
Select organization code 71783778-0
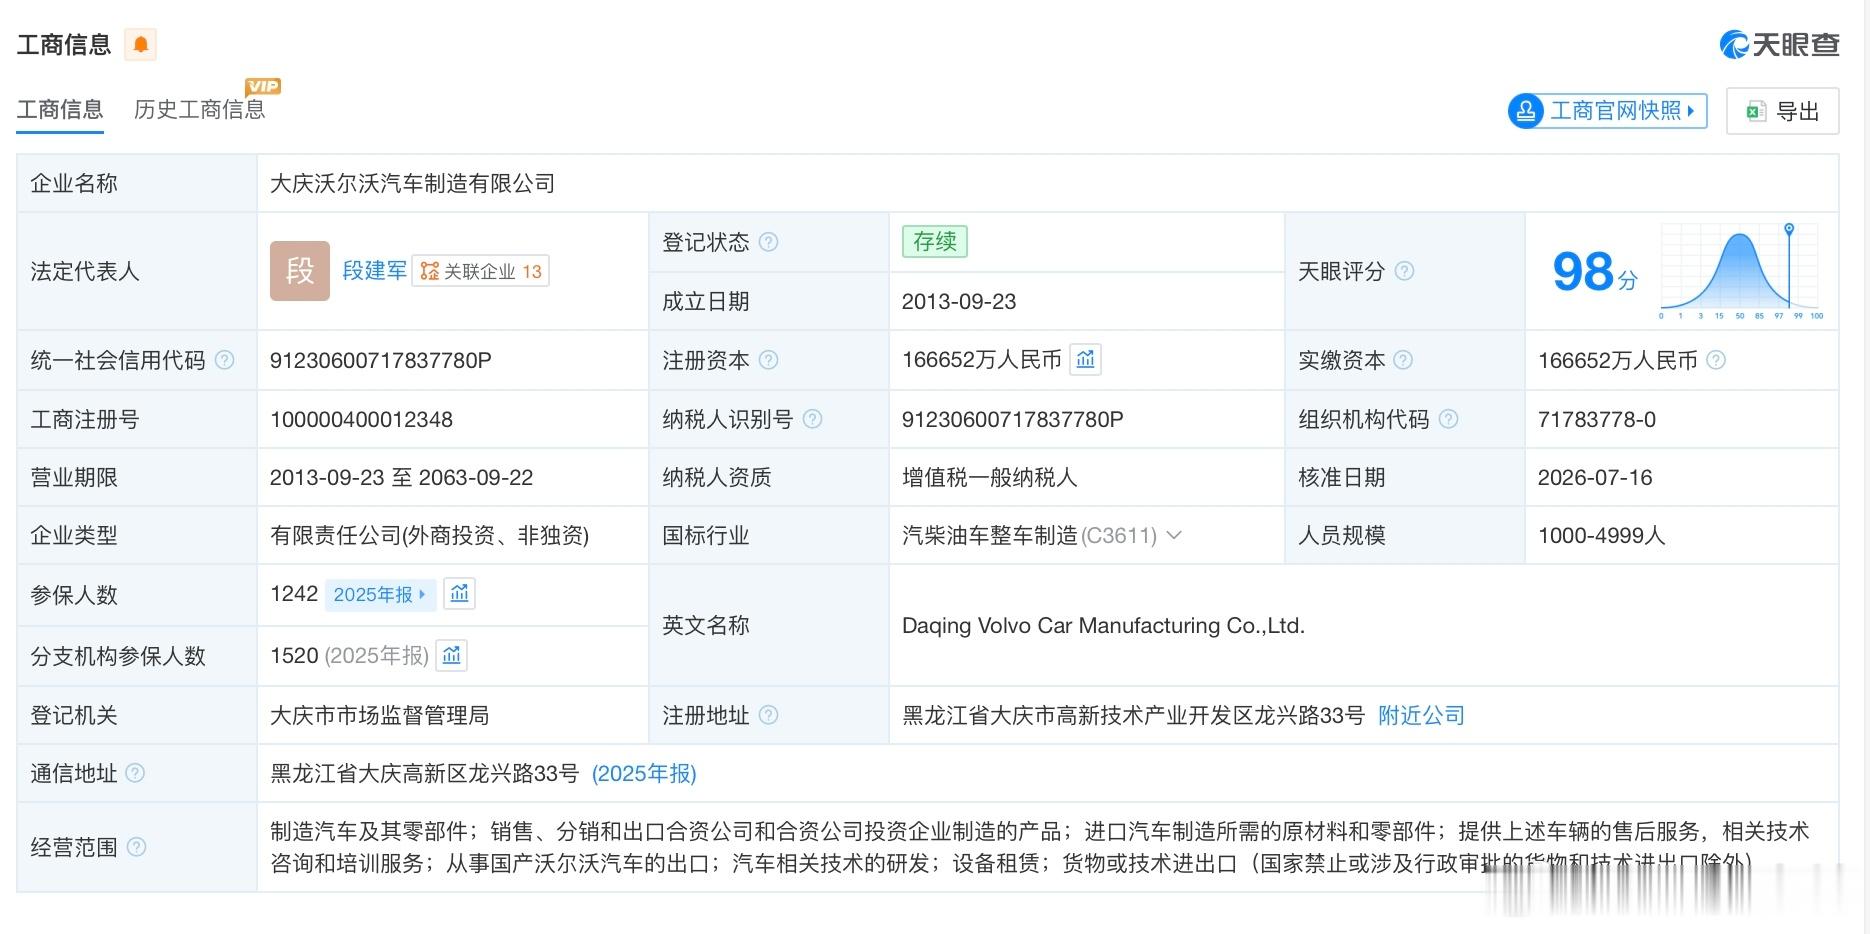click(x=1597, y=419)
